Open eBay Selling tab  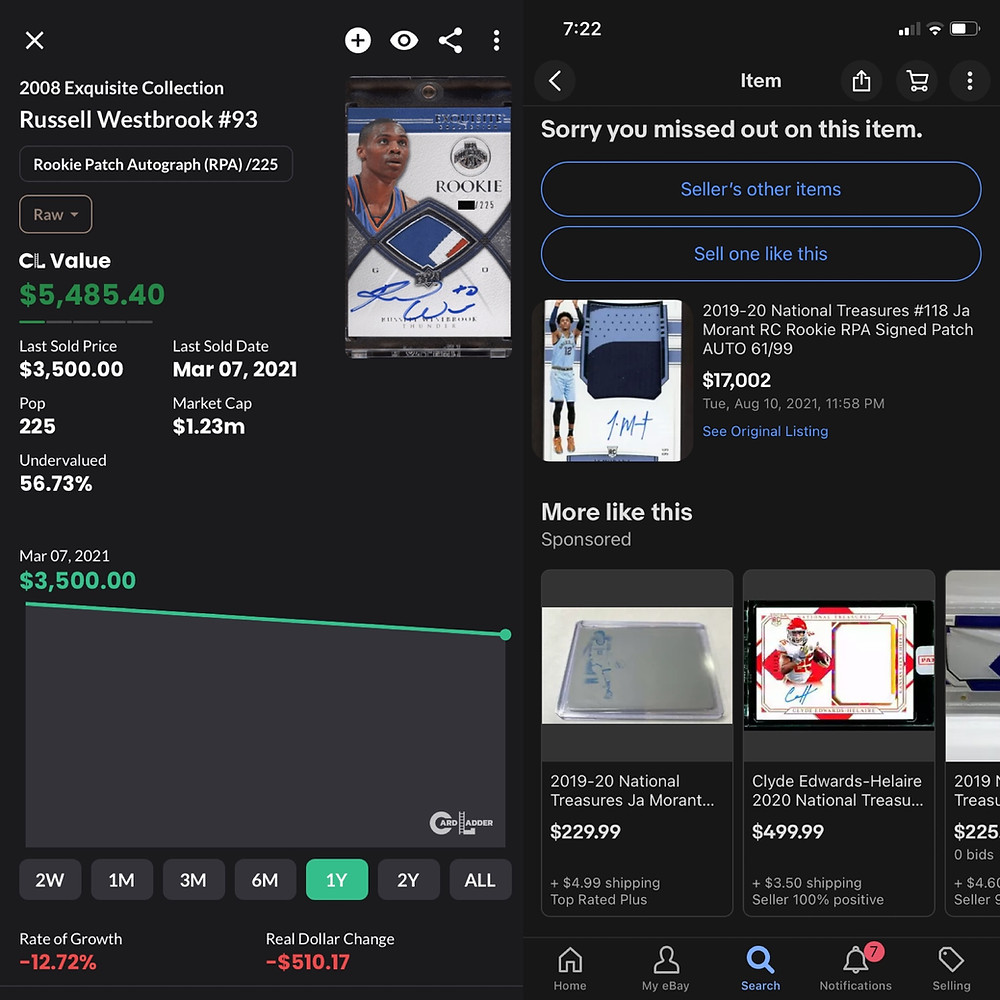point(951,968)
